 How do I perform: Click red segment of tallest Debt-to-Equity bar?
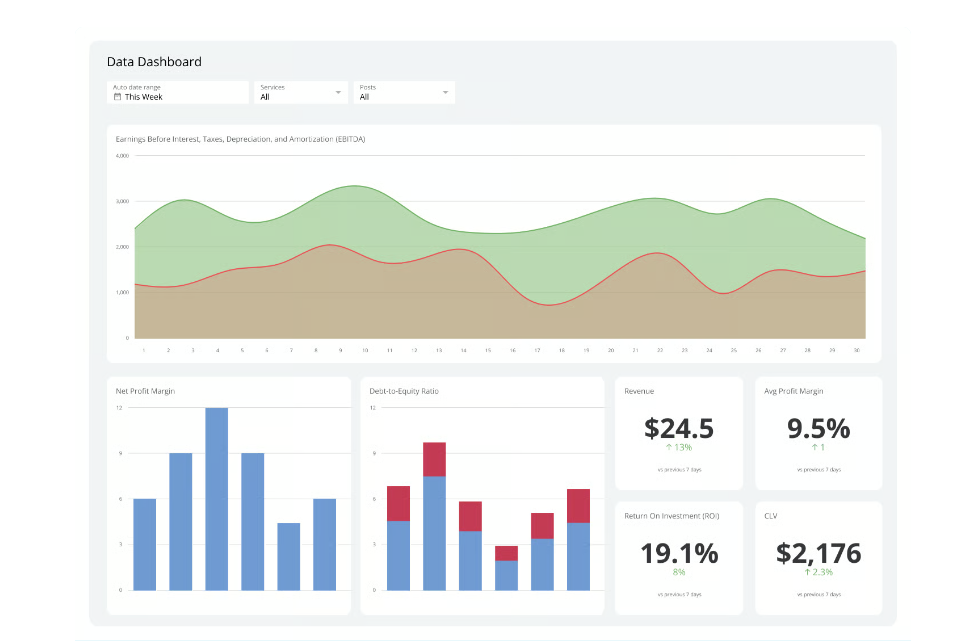point(434,459)
